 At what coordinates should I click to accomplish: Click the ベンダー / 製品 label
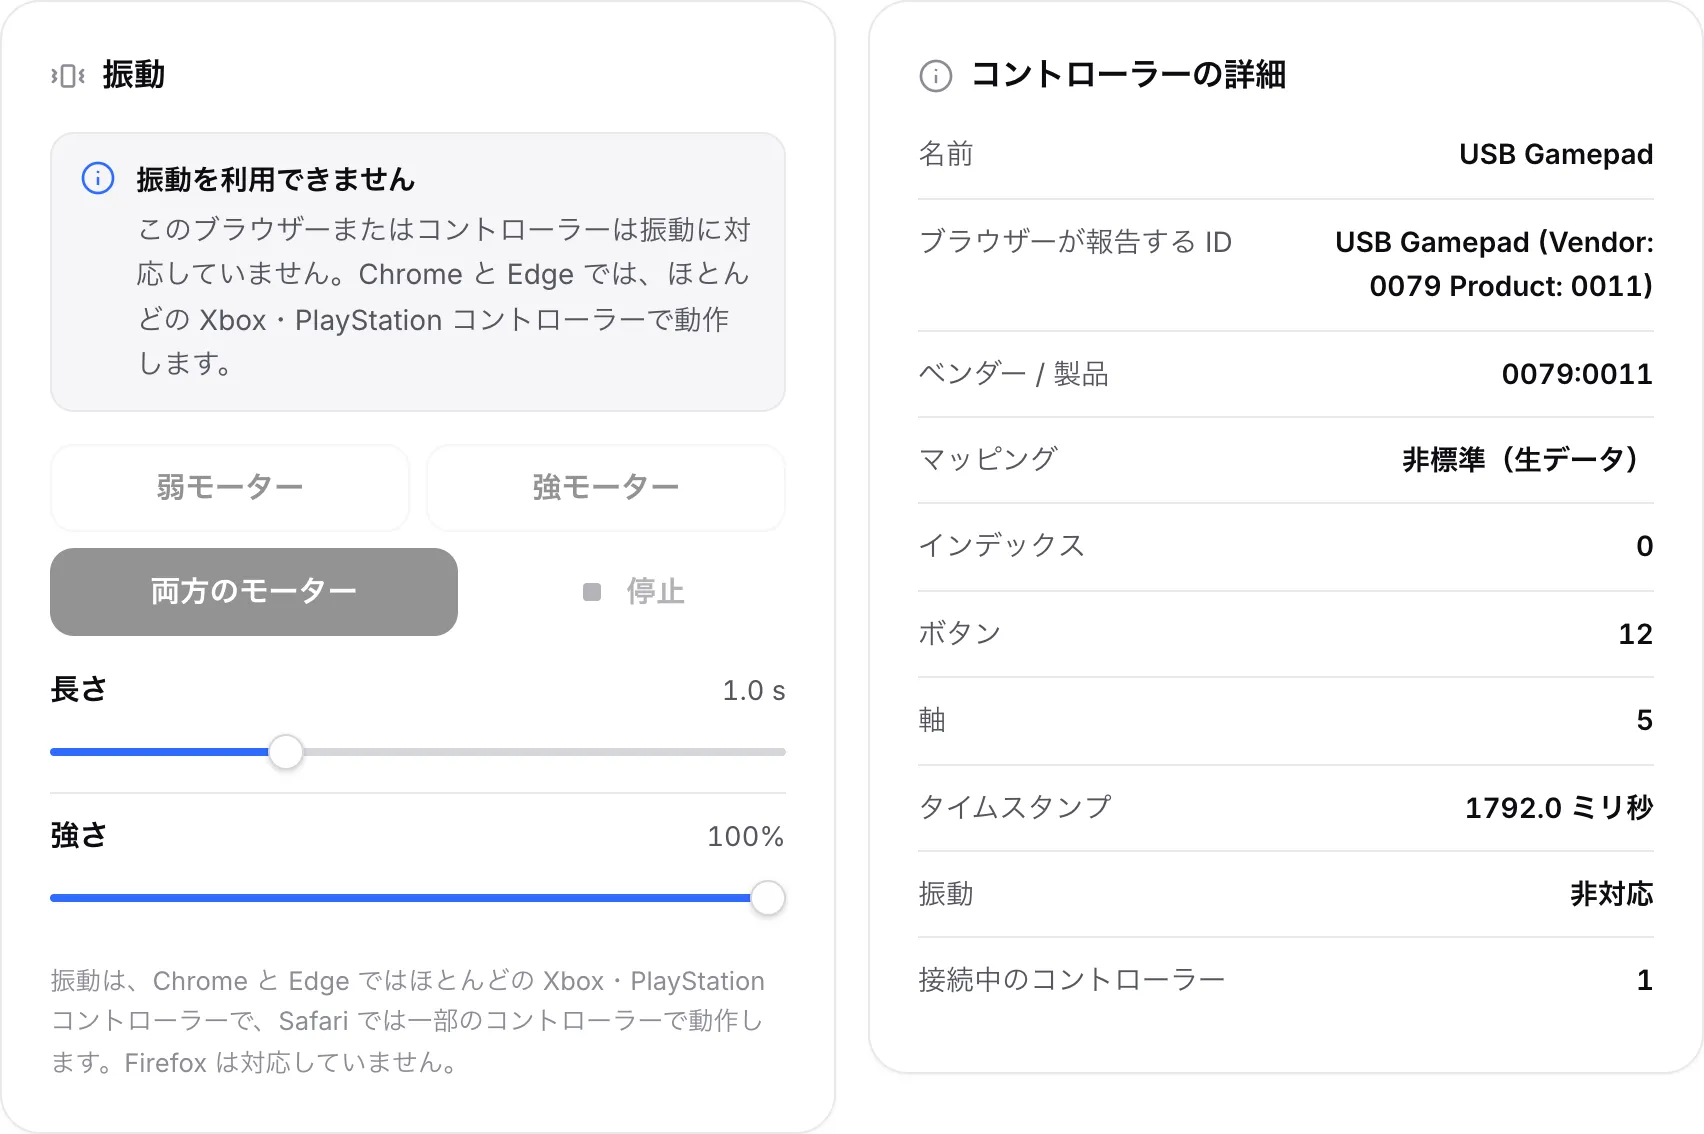pos(1013,374)
